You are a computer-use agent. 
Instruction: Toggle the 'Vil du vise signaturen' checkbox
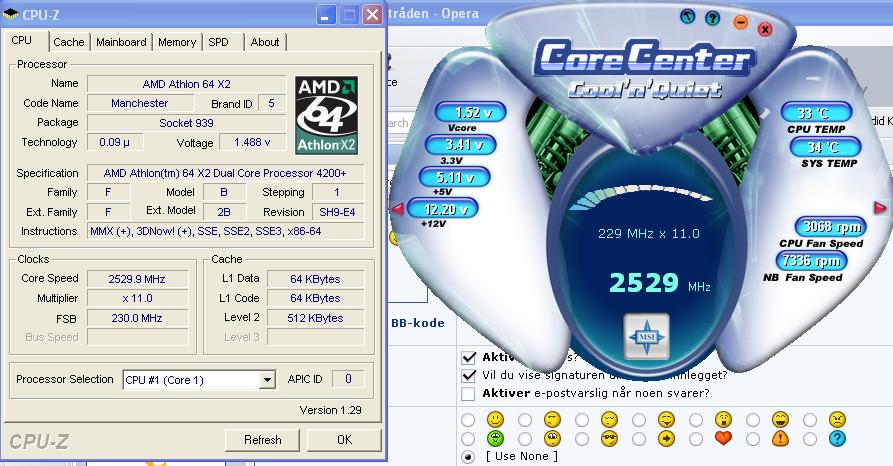pos(468,375)
